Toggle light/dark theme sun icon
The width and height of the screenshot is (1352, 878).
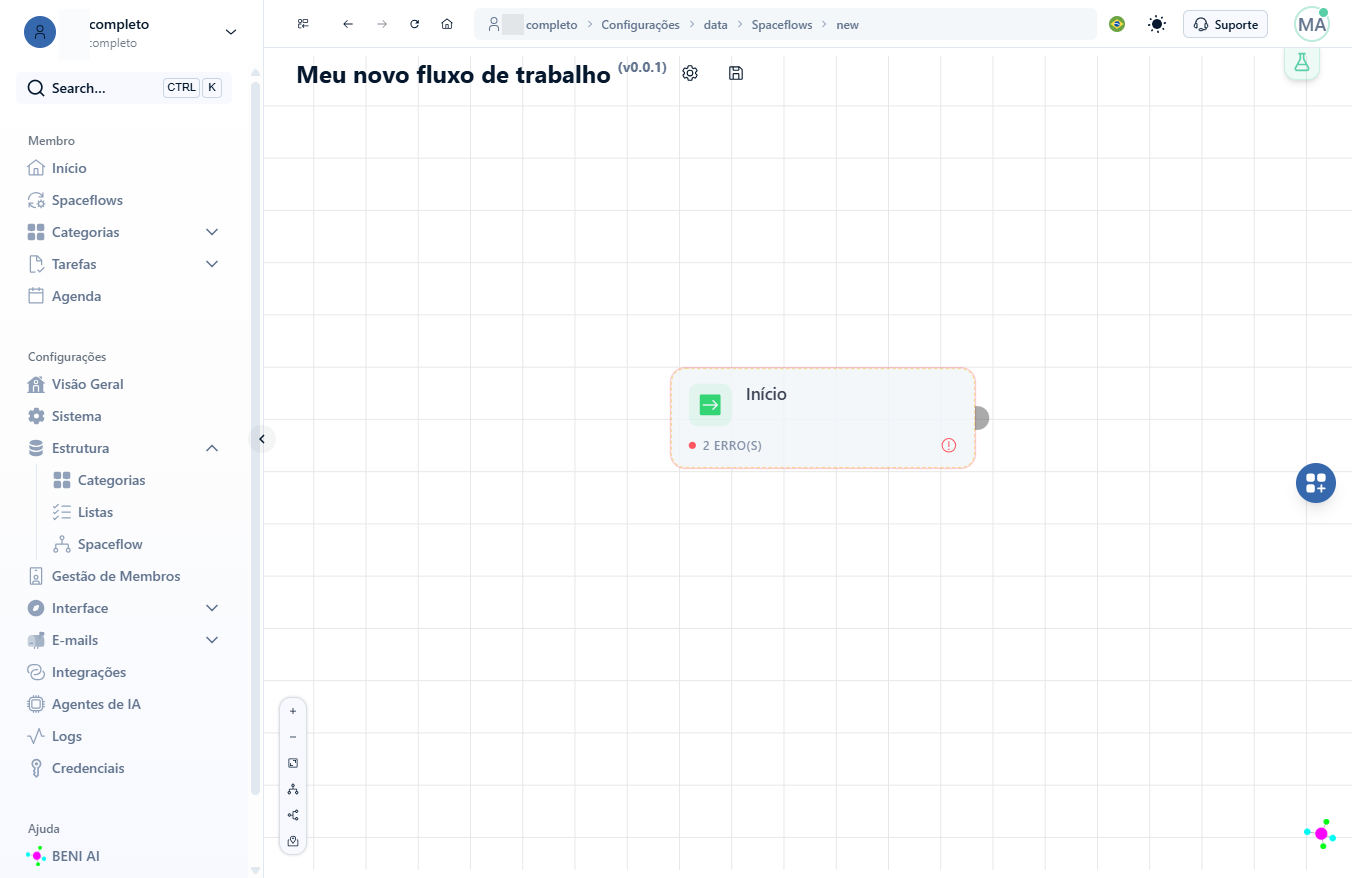point(1157,24)
